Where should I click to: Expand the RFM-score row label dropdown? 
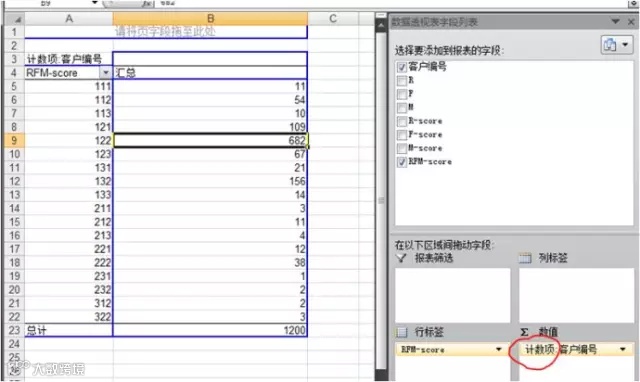coord(498,349)
